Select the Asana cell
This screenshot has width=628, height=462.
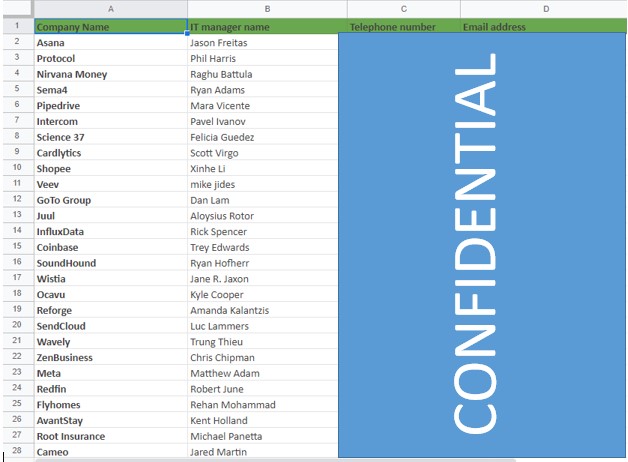click(x=111, y=42)
